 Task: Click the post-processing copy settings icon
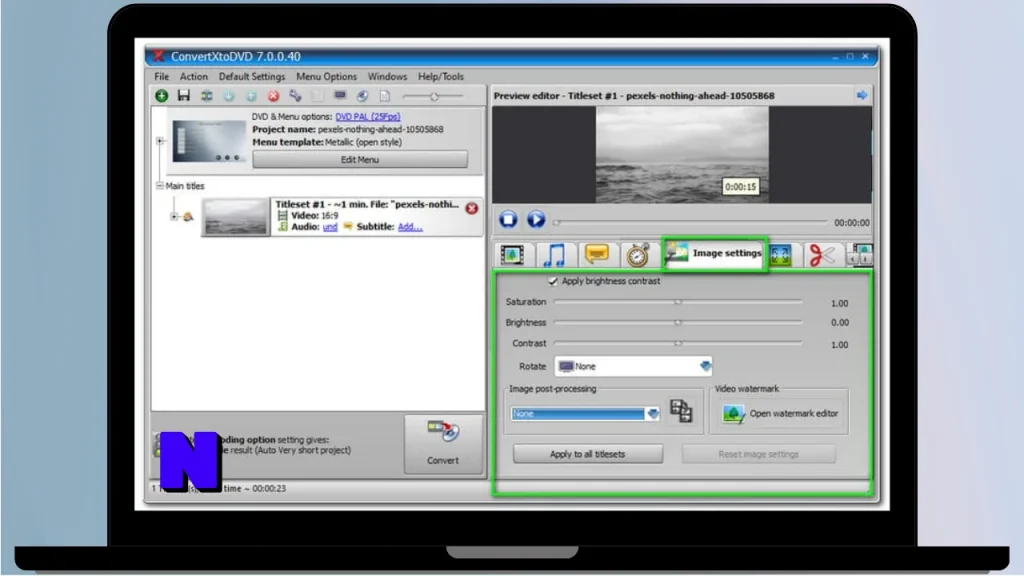[x=680, y=411]
